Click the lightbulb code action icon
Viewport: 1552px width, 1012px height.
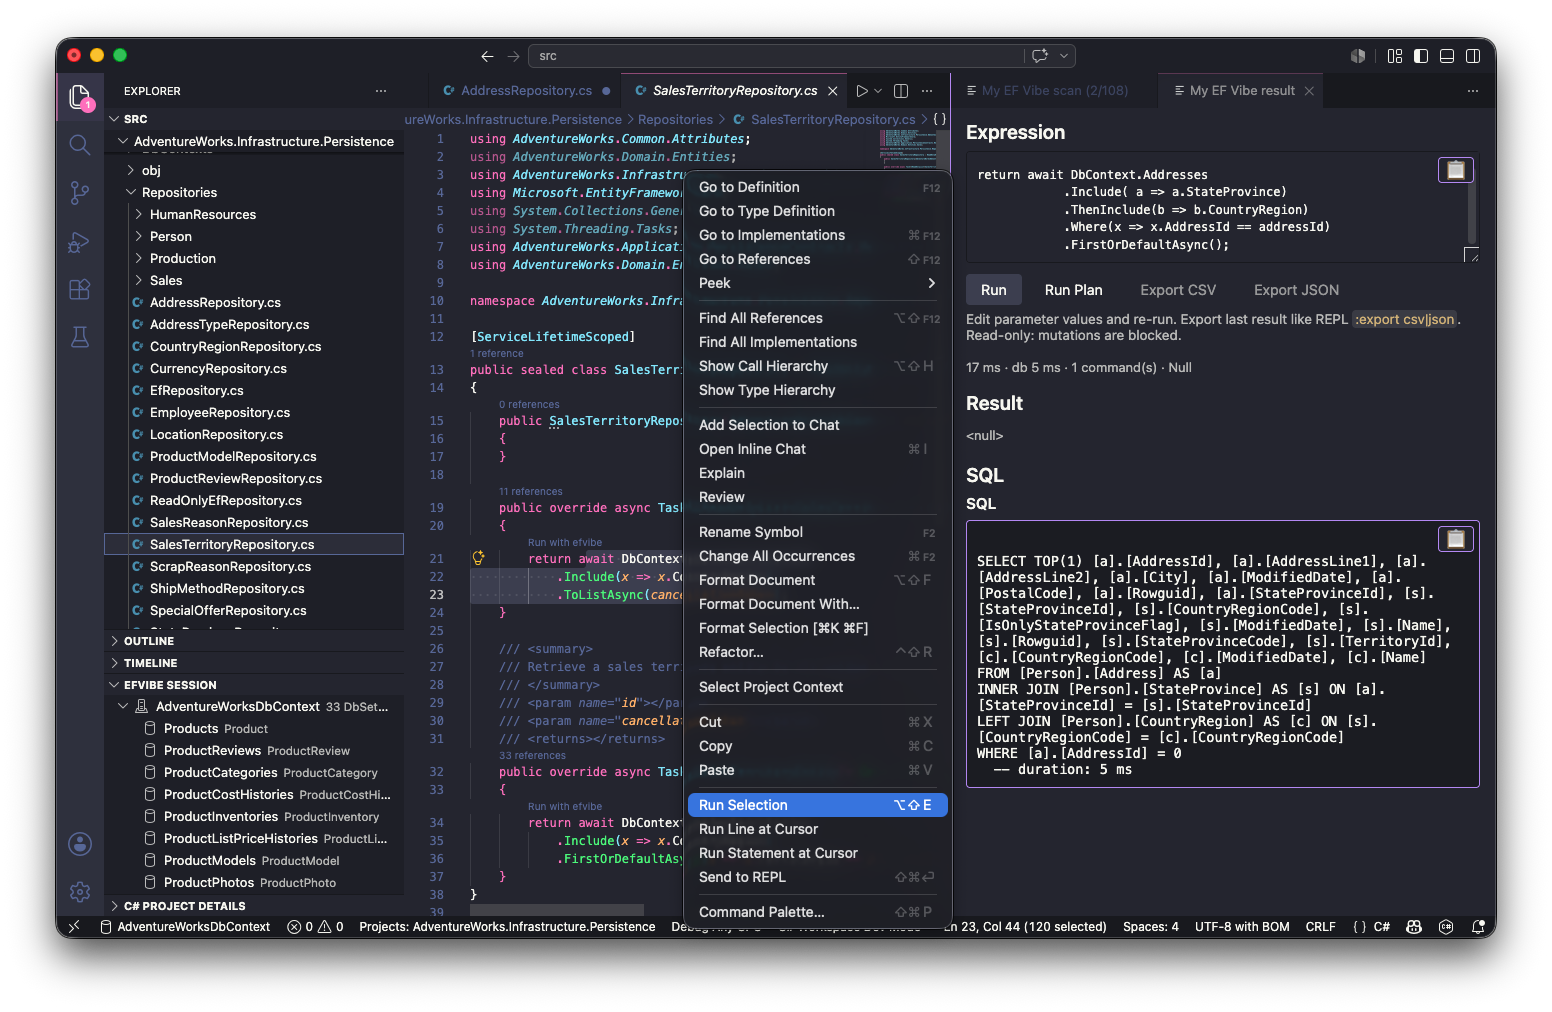[478, 558]
